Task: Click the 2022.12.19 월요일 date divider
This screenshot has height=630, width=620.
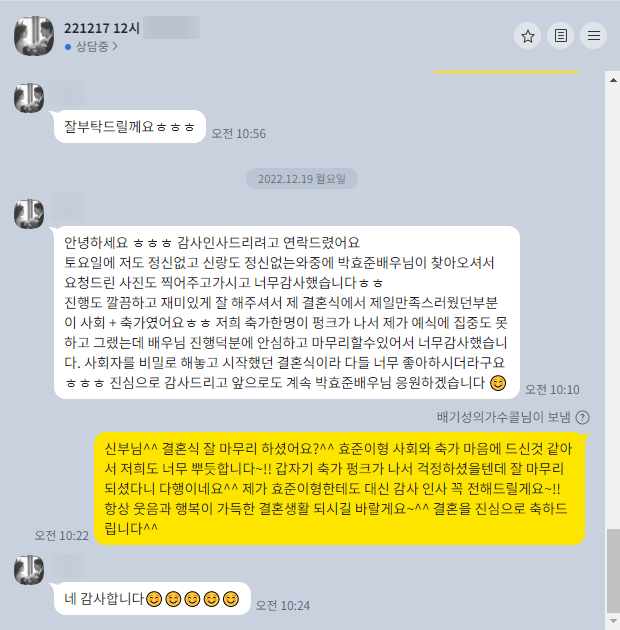Action: (302, 179)
